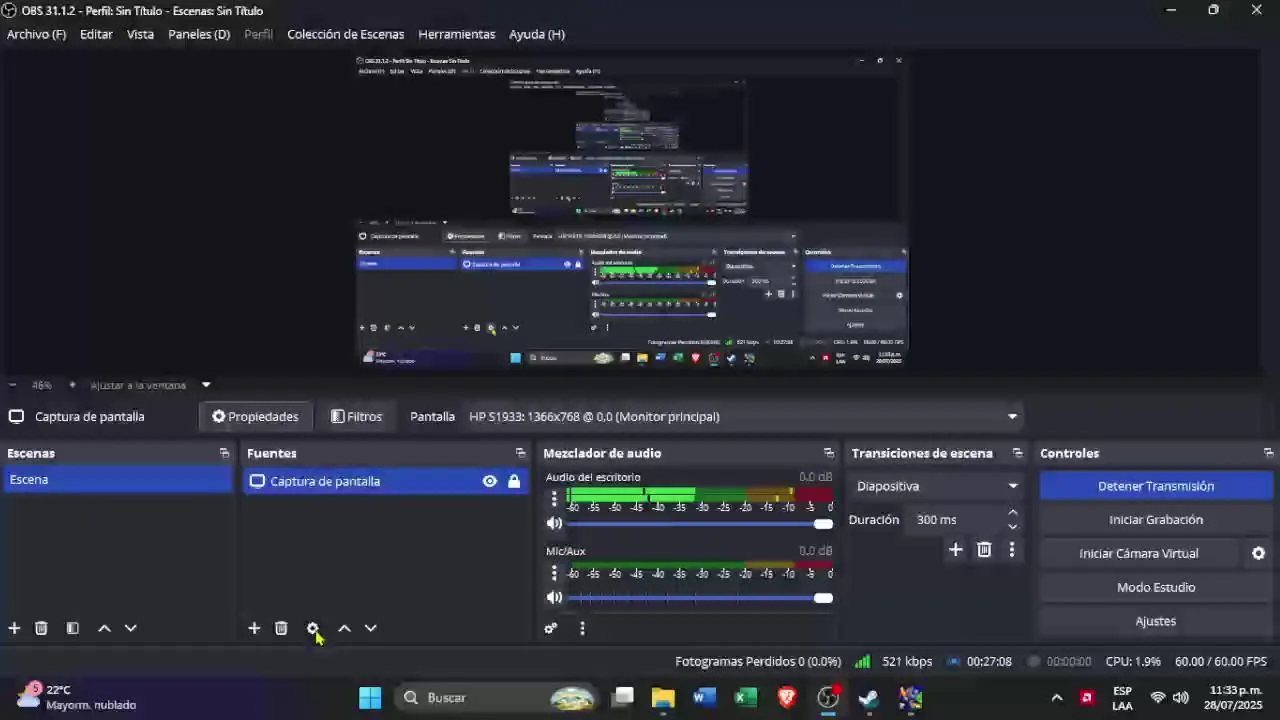Select Escena in scenes list
The image size is (1280, 720).
[x=118, y=480]
